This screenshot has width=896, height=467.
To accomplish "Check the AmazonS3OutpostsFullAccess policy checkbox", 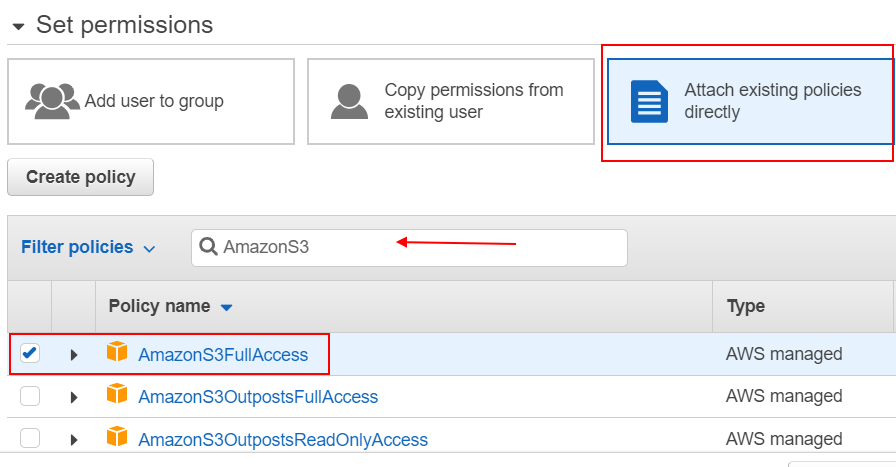I will [x=30, y=396].
